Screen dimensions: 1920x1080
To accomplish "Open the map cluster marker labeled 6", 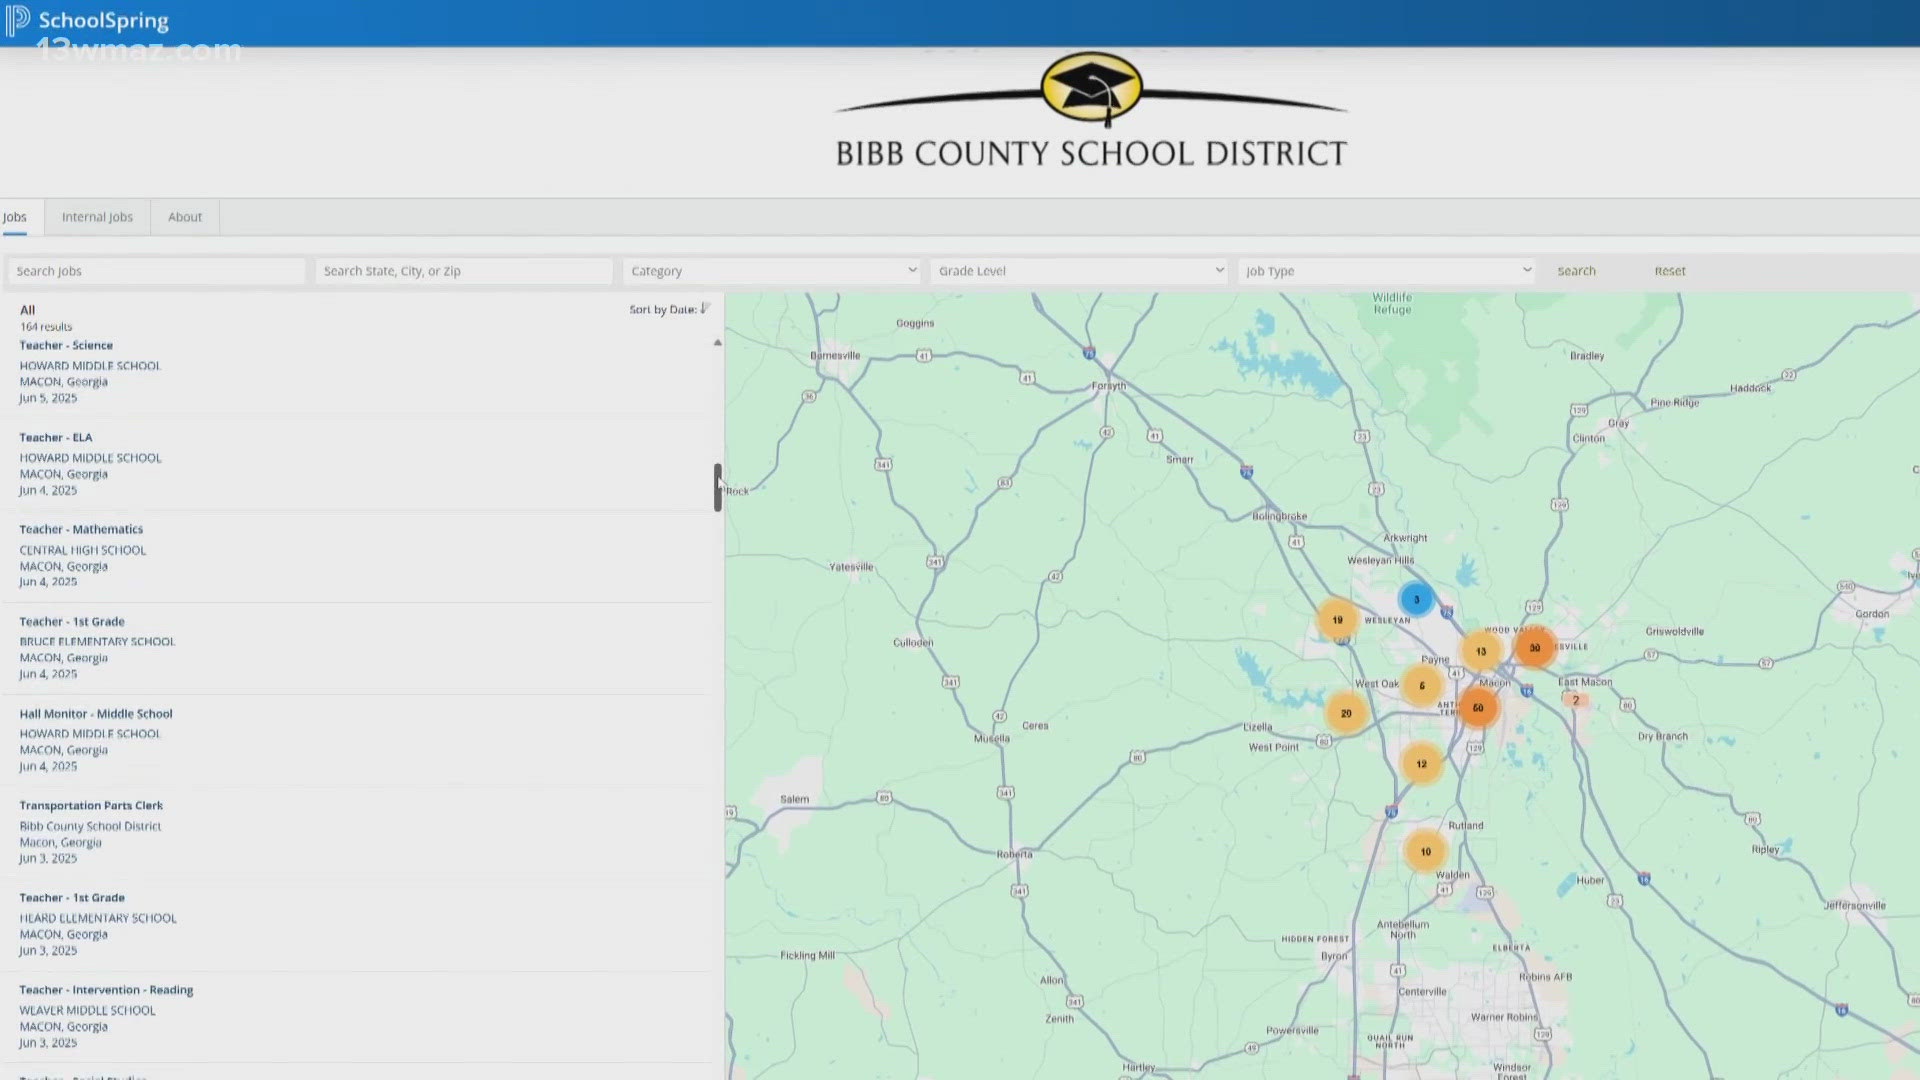I will pyautogui.click(x=1421, y=686).
